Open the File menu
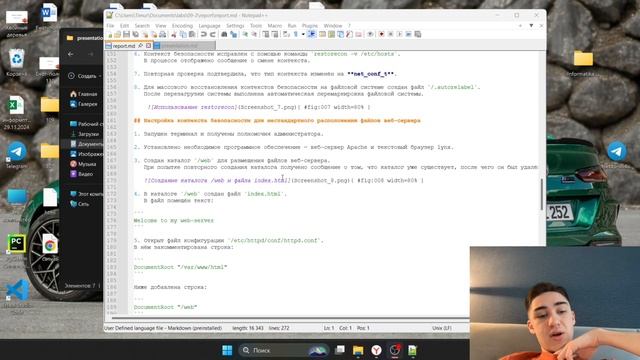The image size is (640, 360). (110, 26)
